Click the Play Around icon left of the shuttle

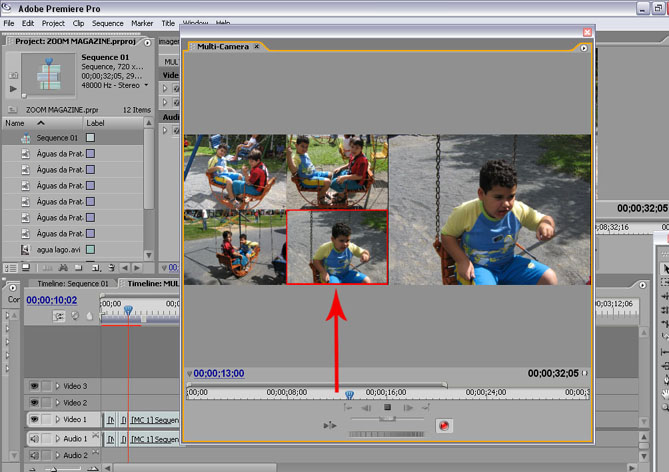(x=329, y=425)
